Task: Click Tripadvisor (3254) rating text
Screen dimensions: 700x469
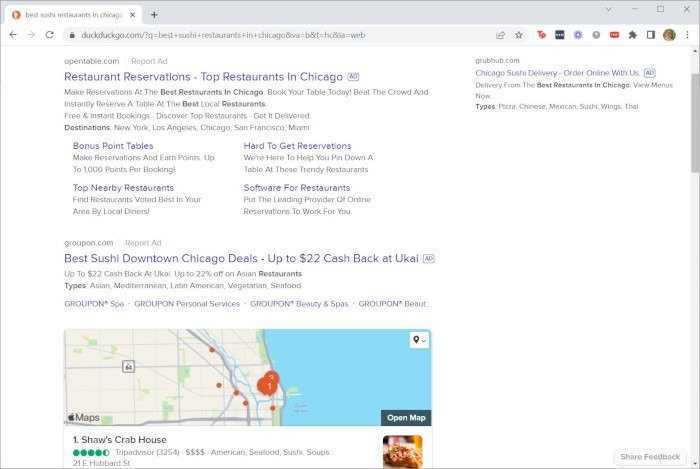Action: [x=147, y=452]
